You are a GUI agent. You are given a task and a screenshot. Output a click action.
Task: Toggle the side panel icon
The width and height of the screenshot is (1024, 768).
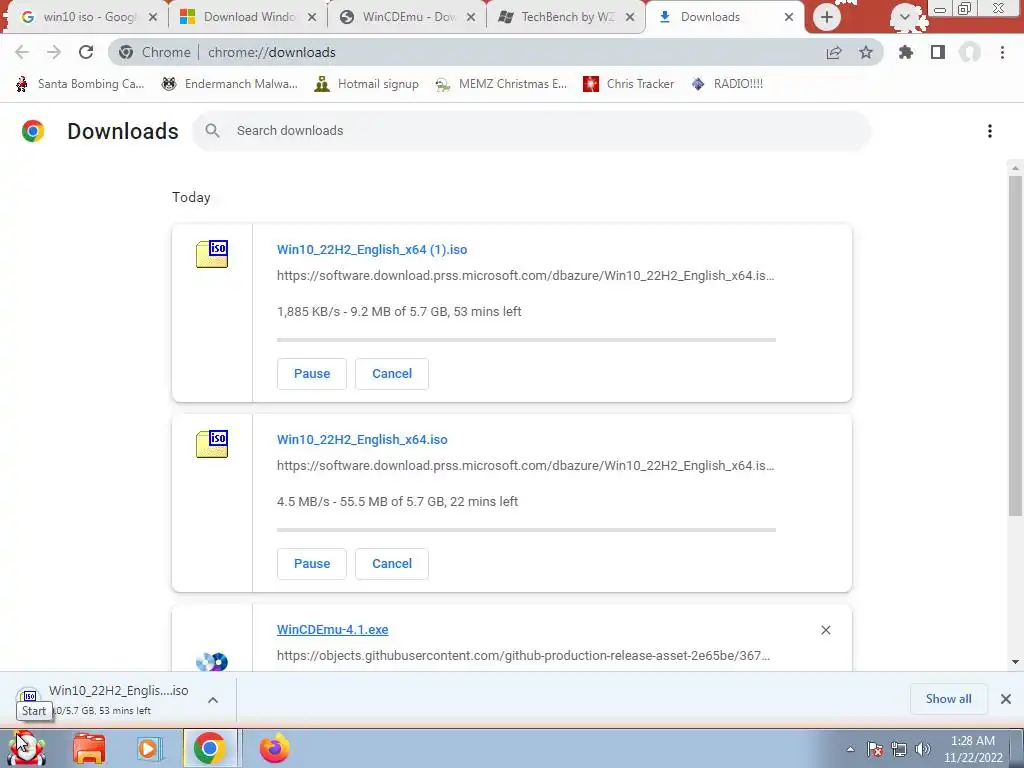tap(938, 52)
